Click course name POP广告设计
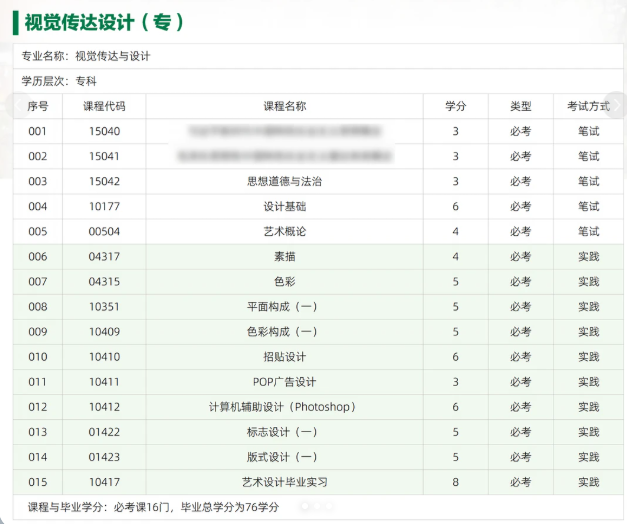Image resolution: width=627 pixels, height=524 pixels. [x=285, y=382]
